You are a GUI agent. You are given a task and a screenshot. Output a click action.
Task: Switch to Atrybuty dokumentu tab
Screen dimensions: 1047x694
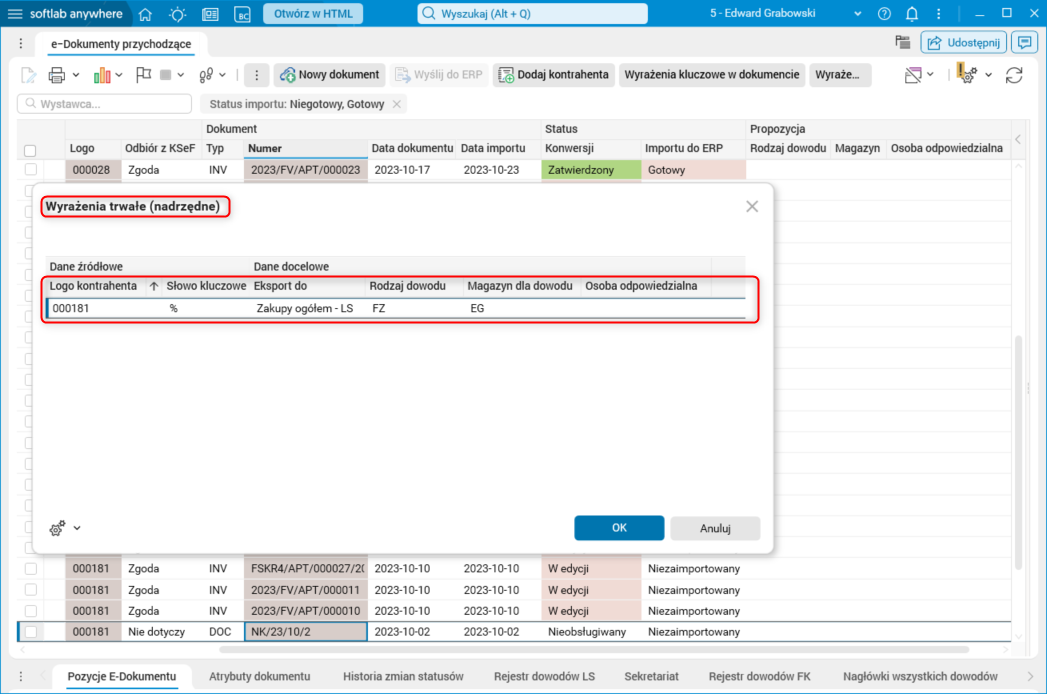click(259, 677)
